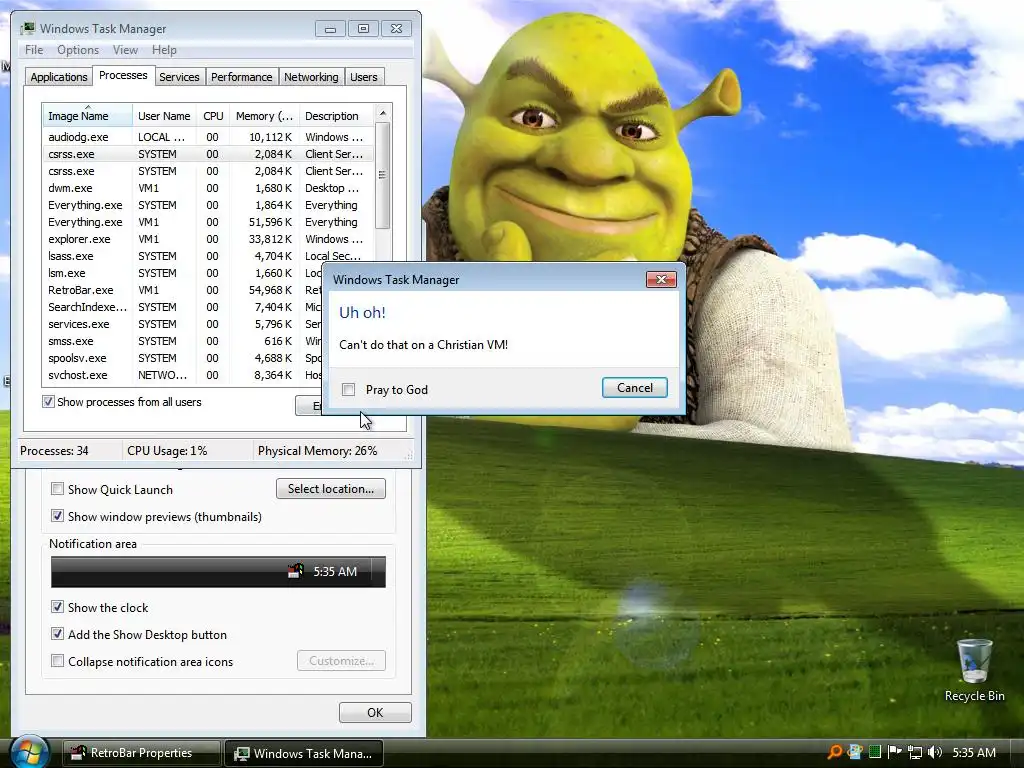Click the process list scroll up arrow
This screenshot has width=1024, height=768.
[383, 113]
